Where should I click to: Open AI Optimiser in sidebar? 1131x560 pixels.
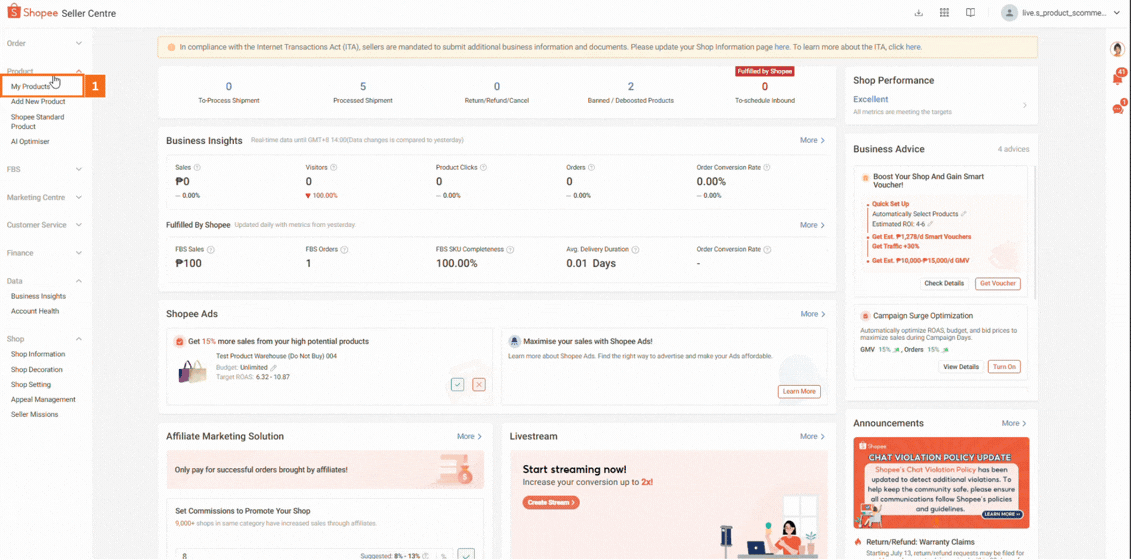pyautogui.click(x=30, y=141)
